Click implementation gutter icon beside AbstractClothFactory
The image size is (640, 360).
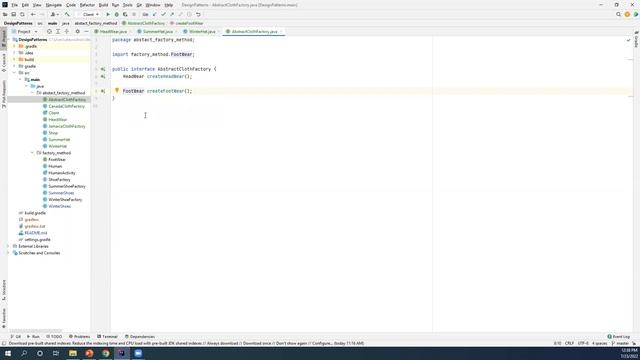click(103, 69)
